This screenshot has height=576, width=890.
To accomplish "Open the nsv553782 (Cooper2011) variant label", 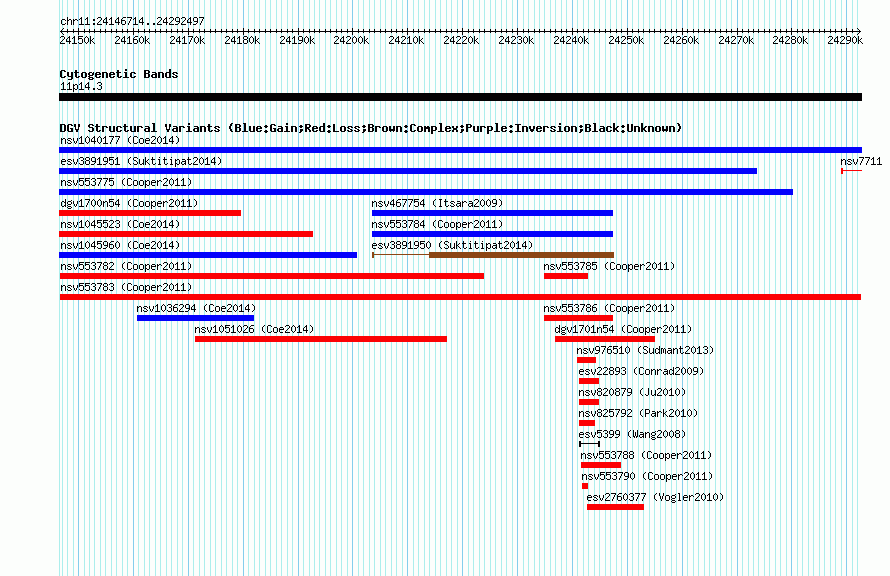I will tap(126, 266).
